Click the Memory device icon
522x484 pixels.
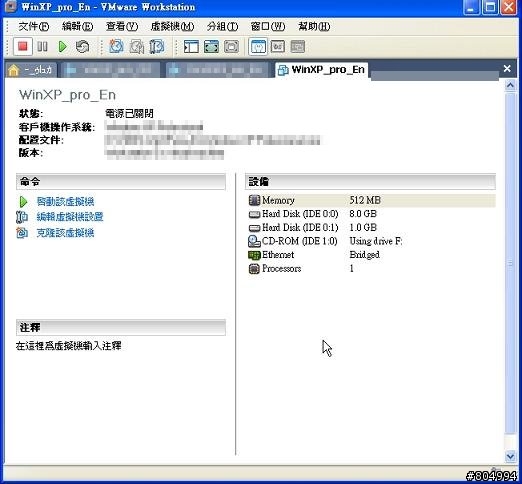click(254, 200)
